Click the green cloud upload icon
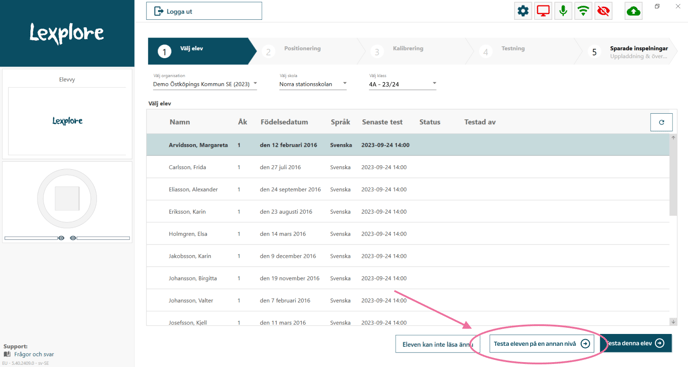Image resolution: width=688 pixels, height=367 pixels. (633, 11)
